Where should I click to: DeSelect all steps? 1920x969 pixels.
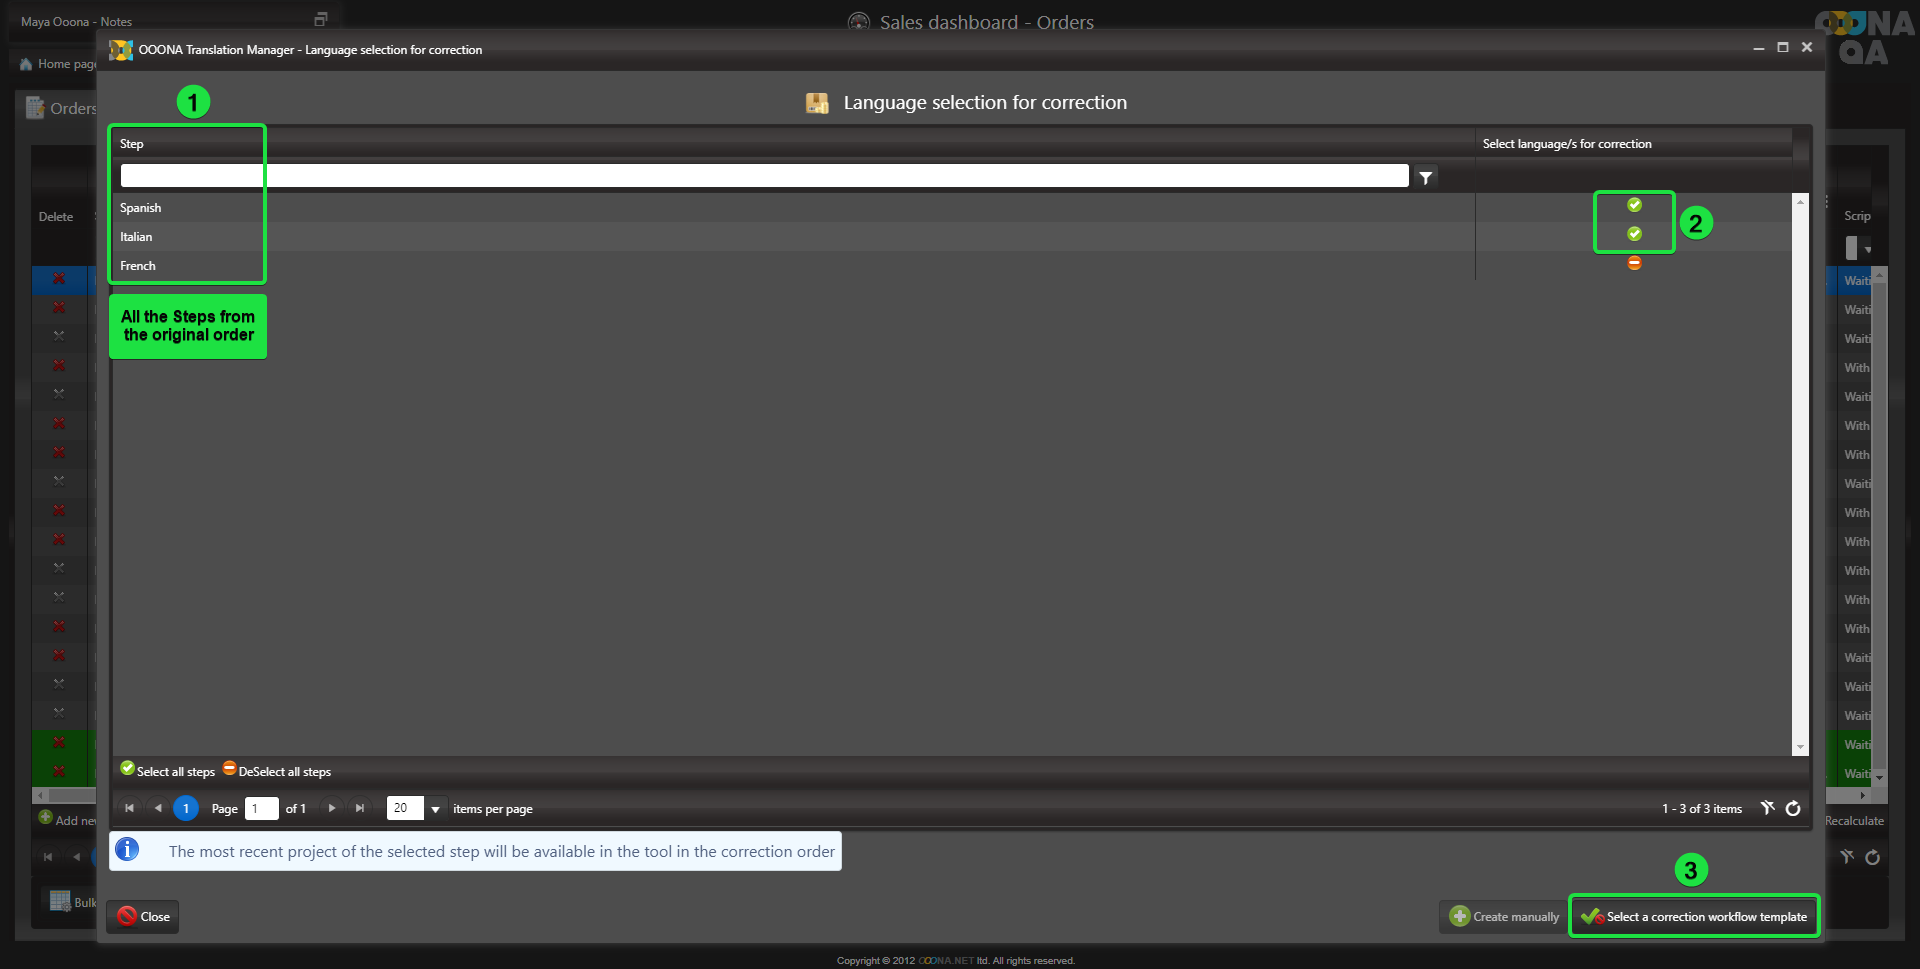(x=277, y=771)
